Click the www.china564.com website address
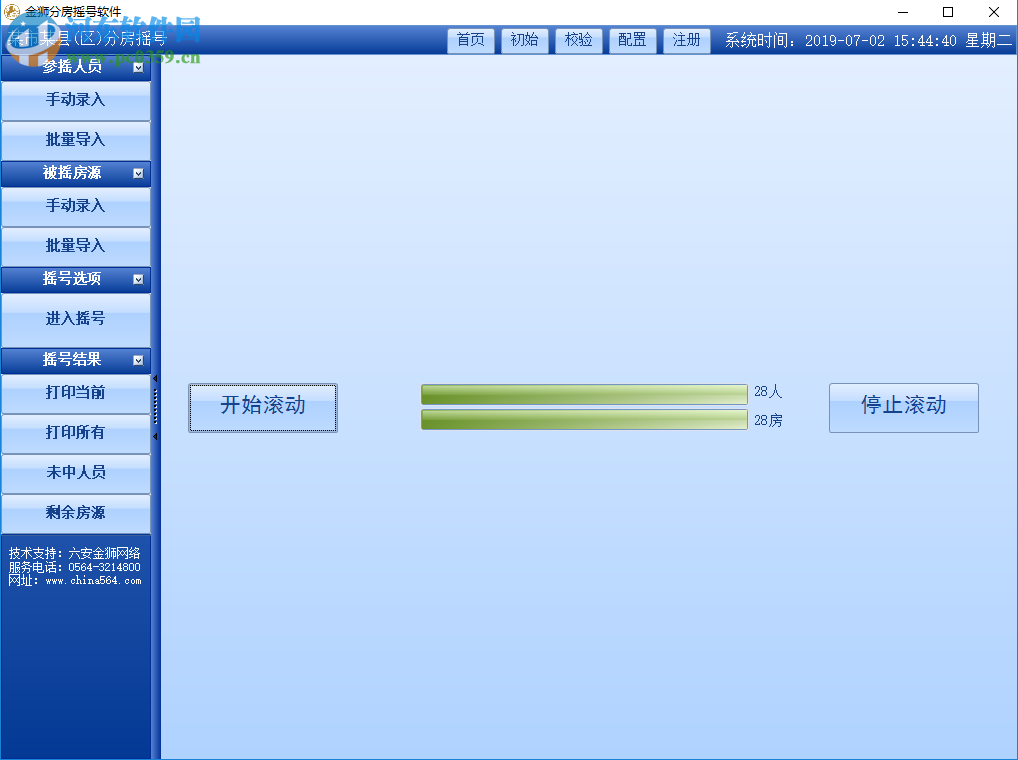 [x=93, y=581]
